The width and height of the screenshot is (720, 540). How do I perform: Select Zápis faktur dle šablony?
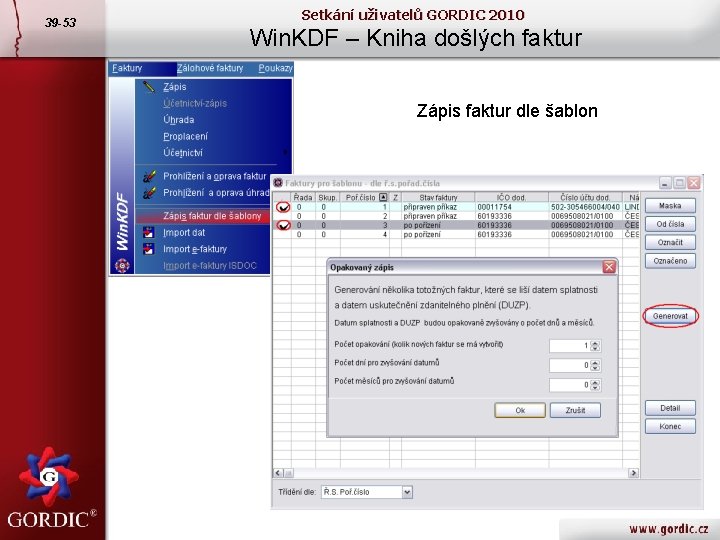point(212,216)
